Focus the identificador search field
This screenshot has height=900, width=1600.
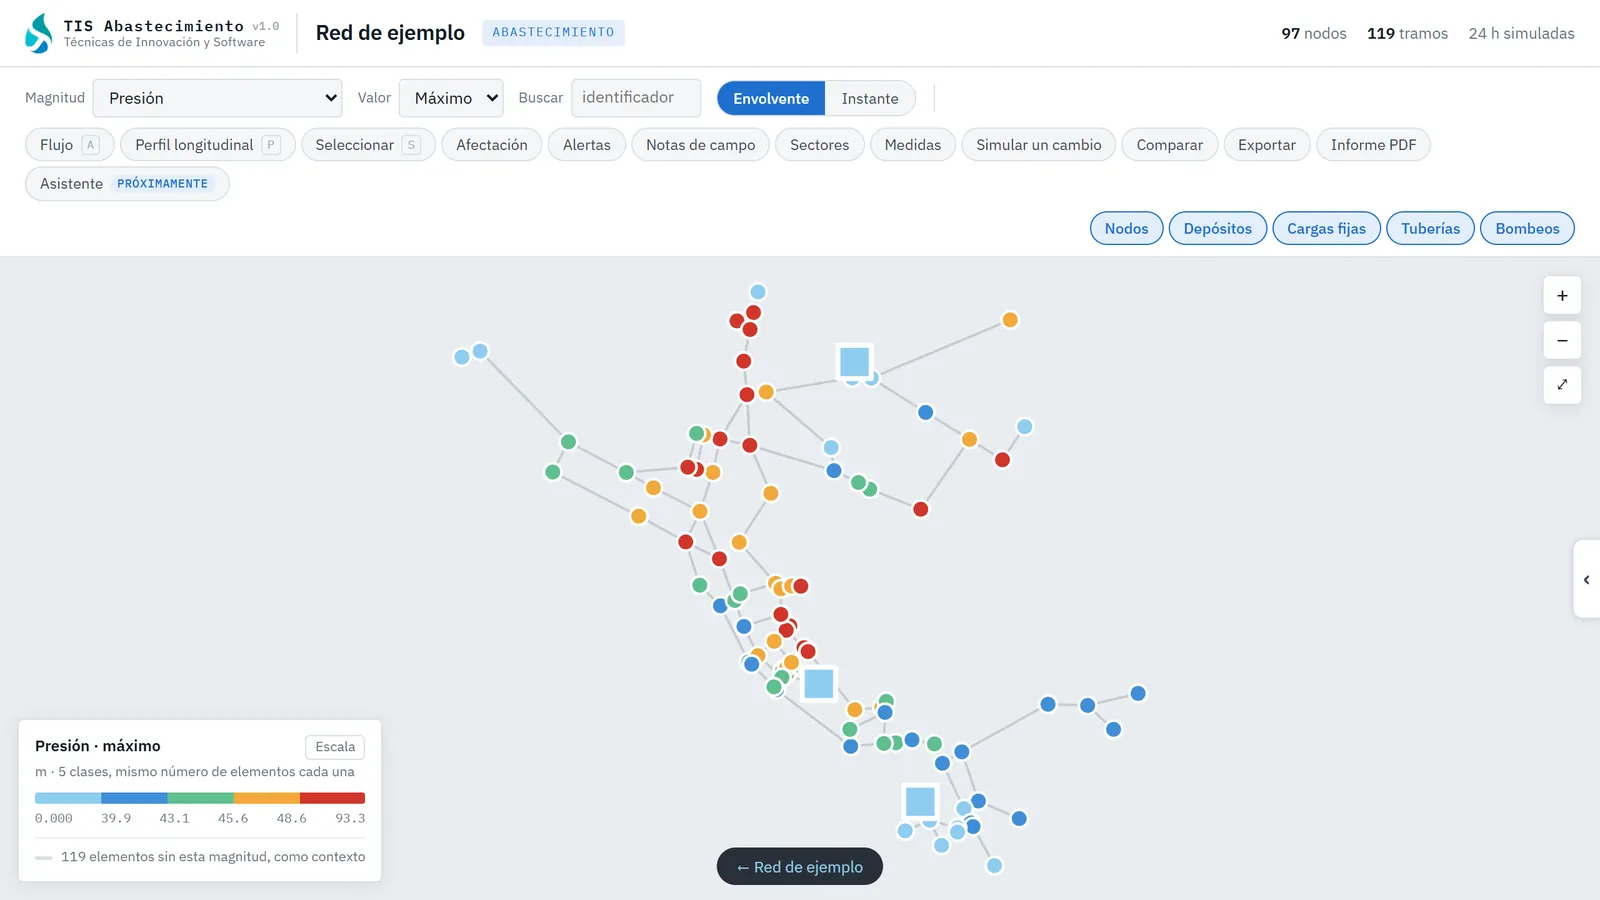pos(636,98)
